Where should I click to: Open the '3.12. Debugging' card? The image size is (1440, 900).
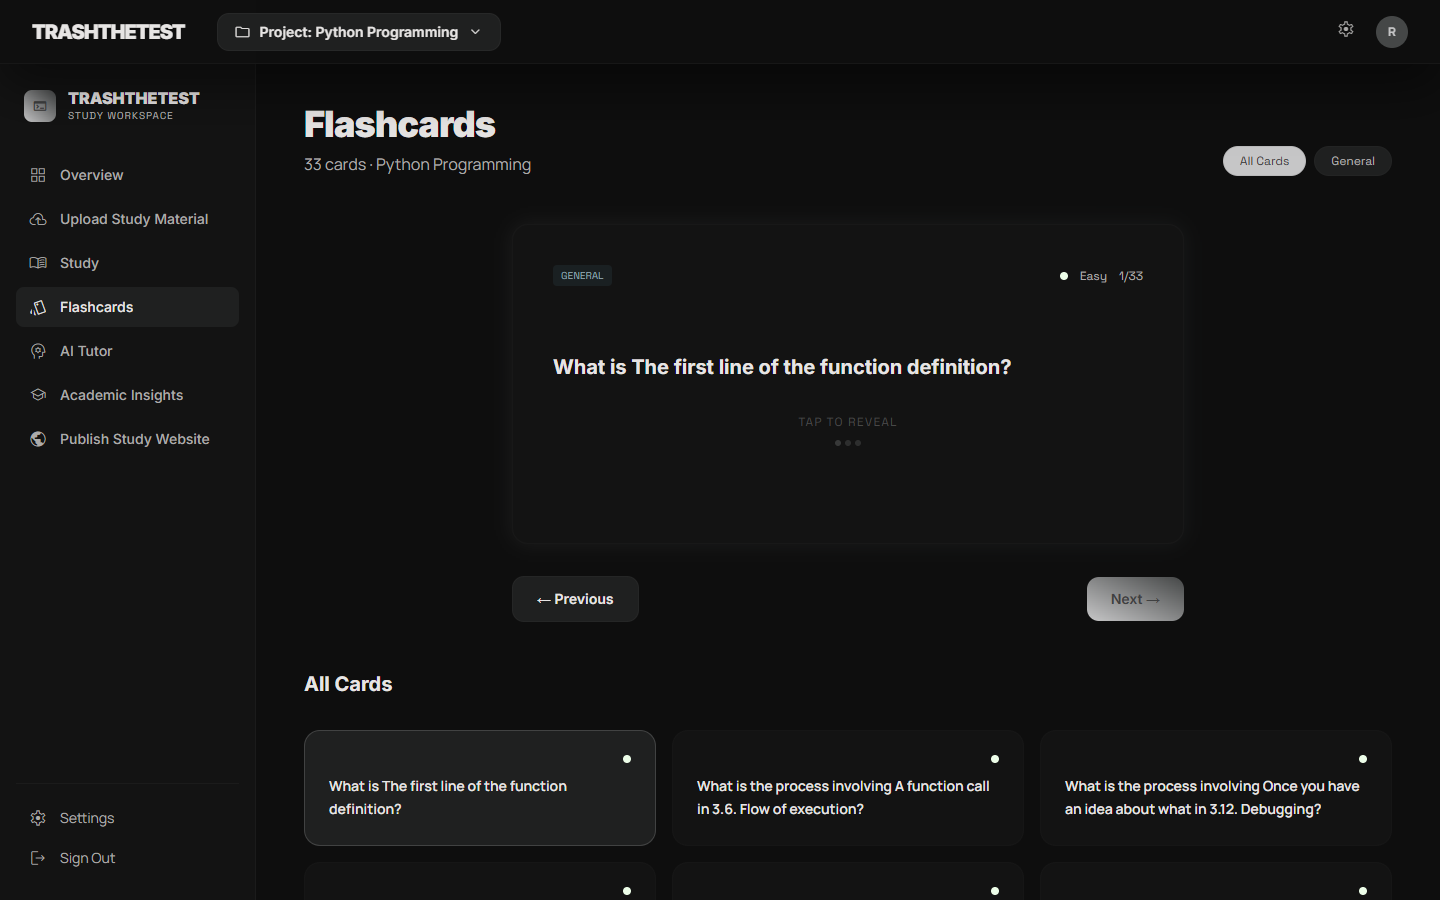click(1216, 788)
